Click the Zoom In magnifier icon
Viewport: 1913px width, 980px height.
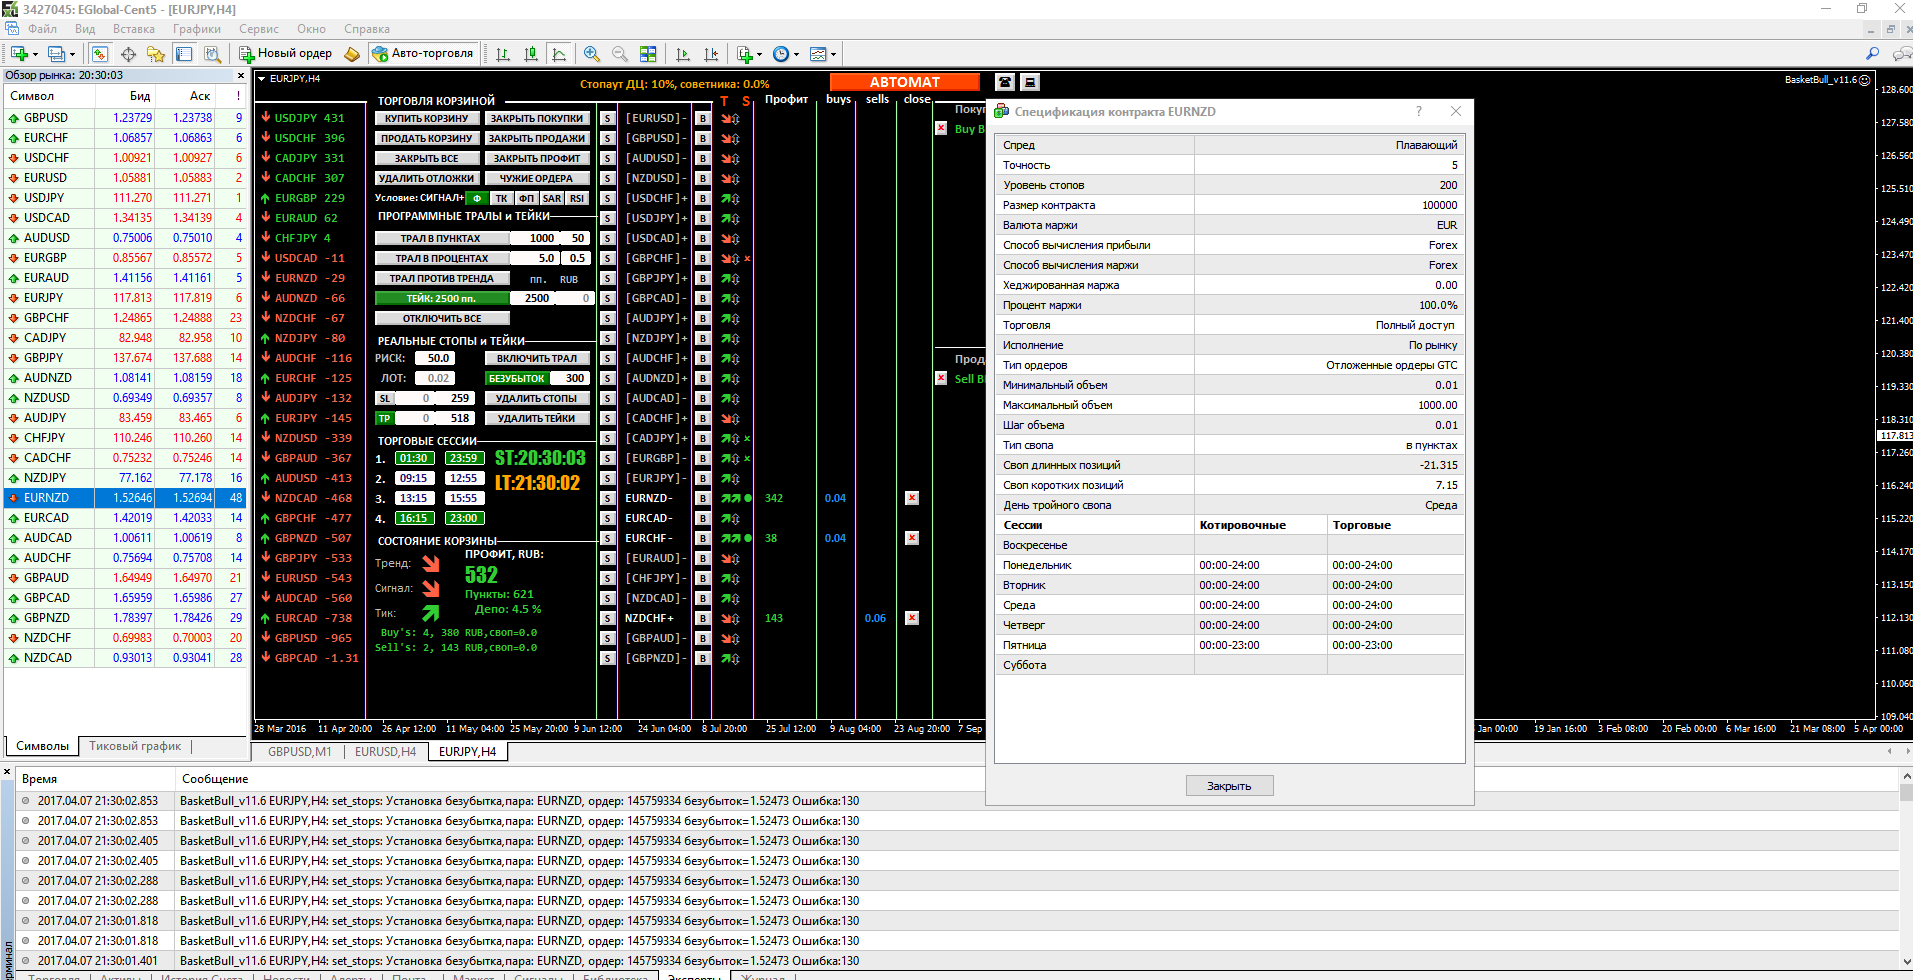(x=592, y=54)
